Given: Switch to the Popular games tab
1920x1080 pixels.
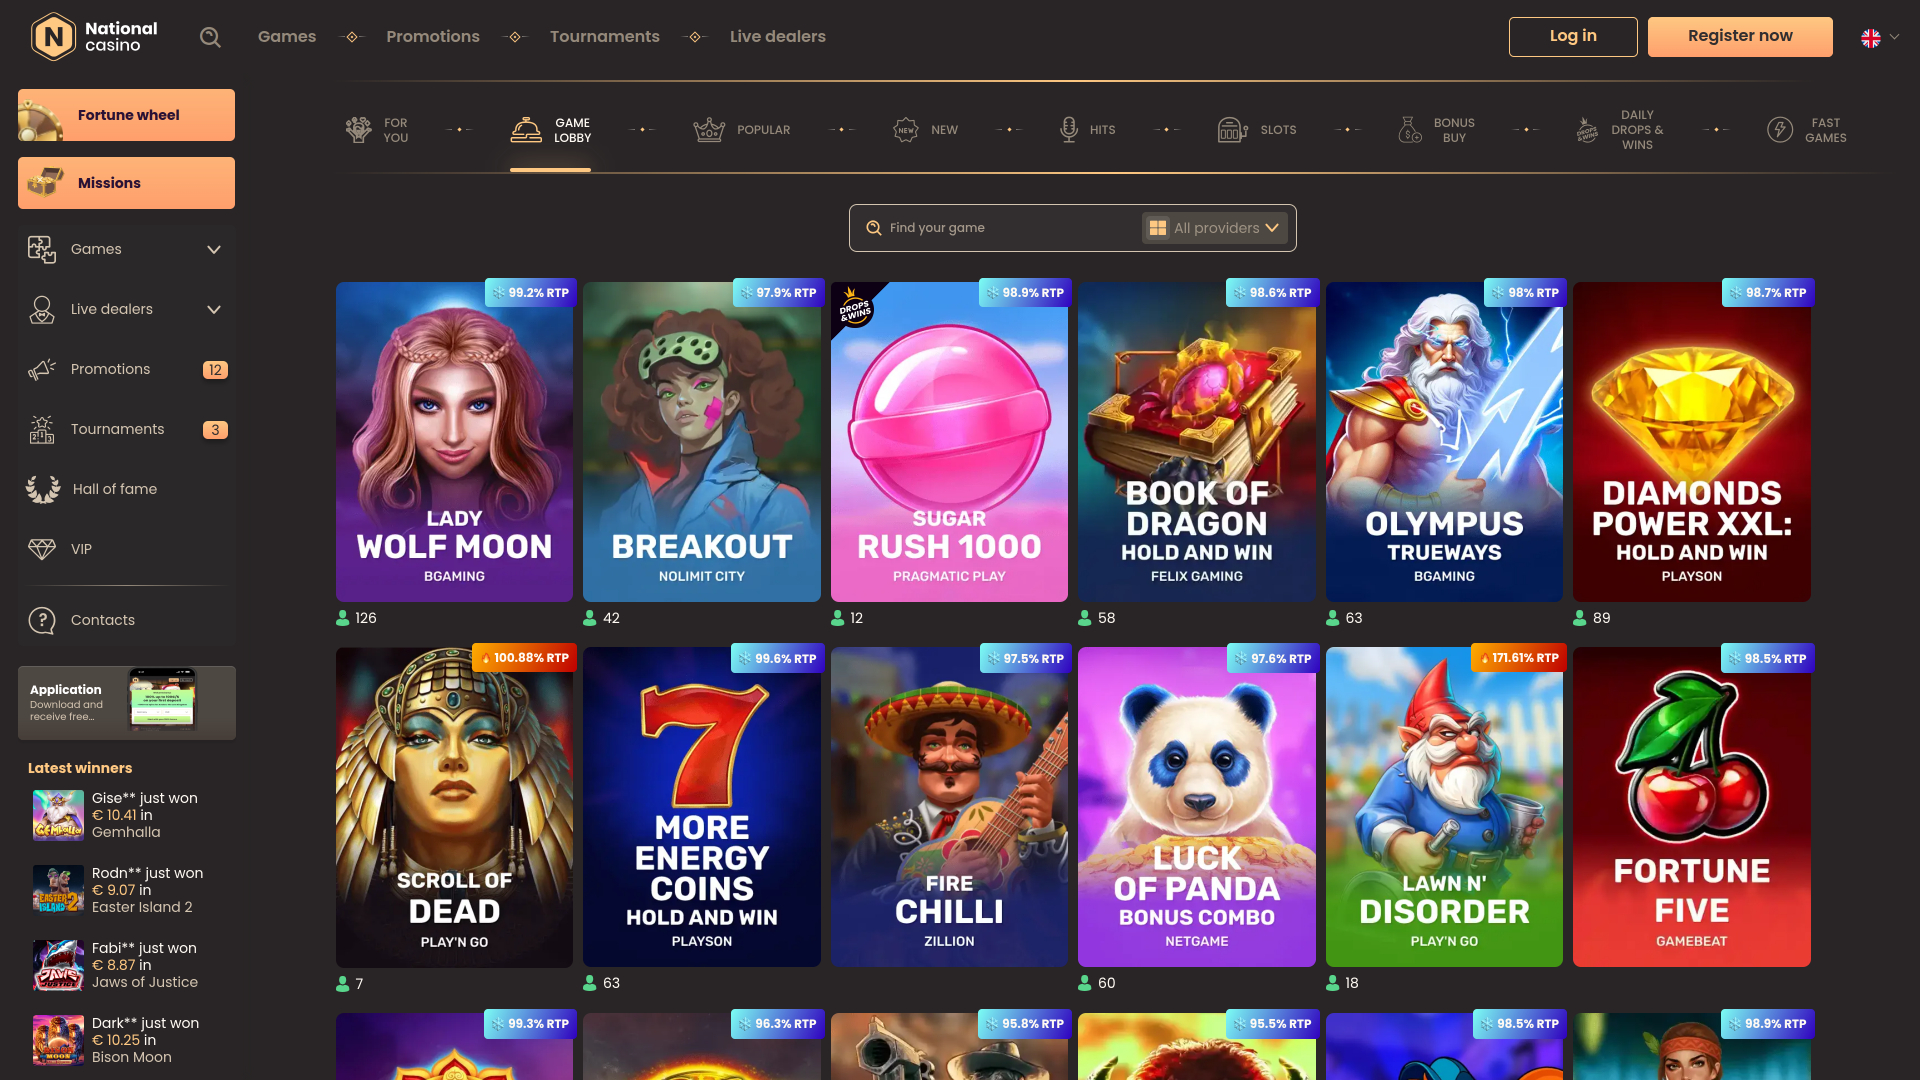Looking at the screenshot, I should pos(742,129).
